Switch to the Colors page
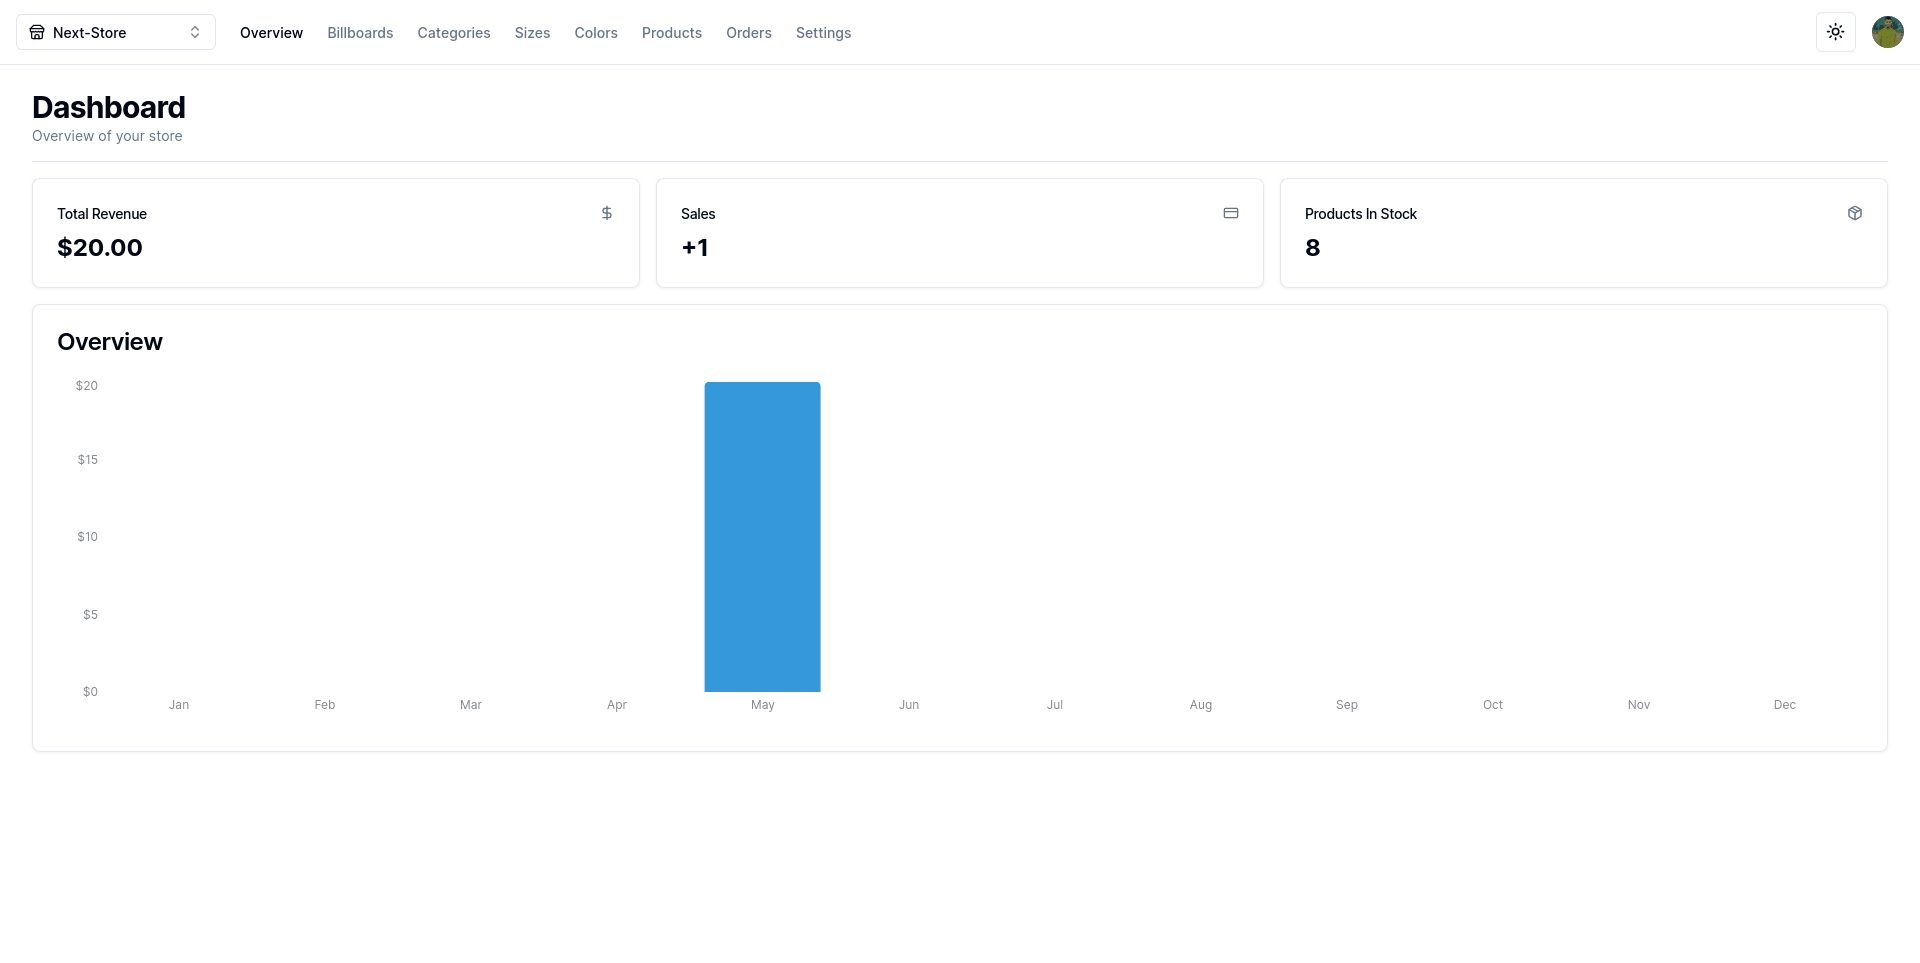1920x963 pixels. (x=596, y=33)
